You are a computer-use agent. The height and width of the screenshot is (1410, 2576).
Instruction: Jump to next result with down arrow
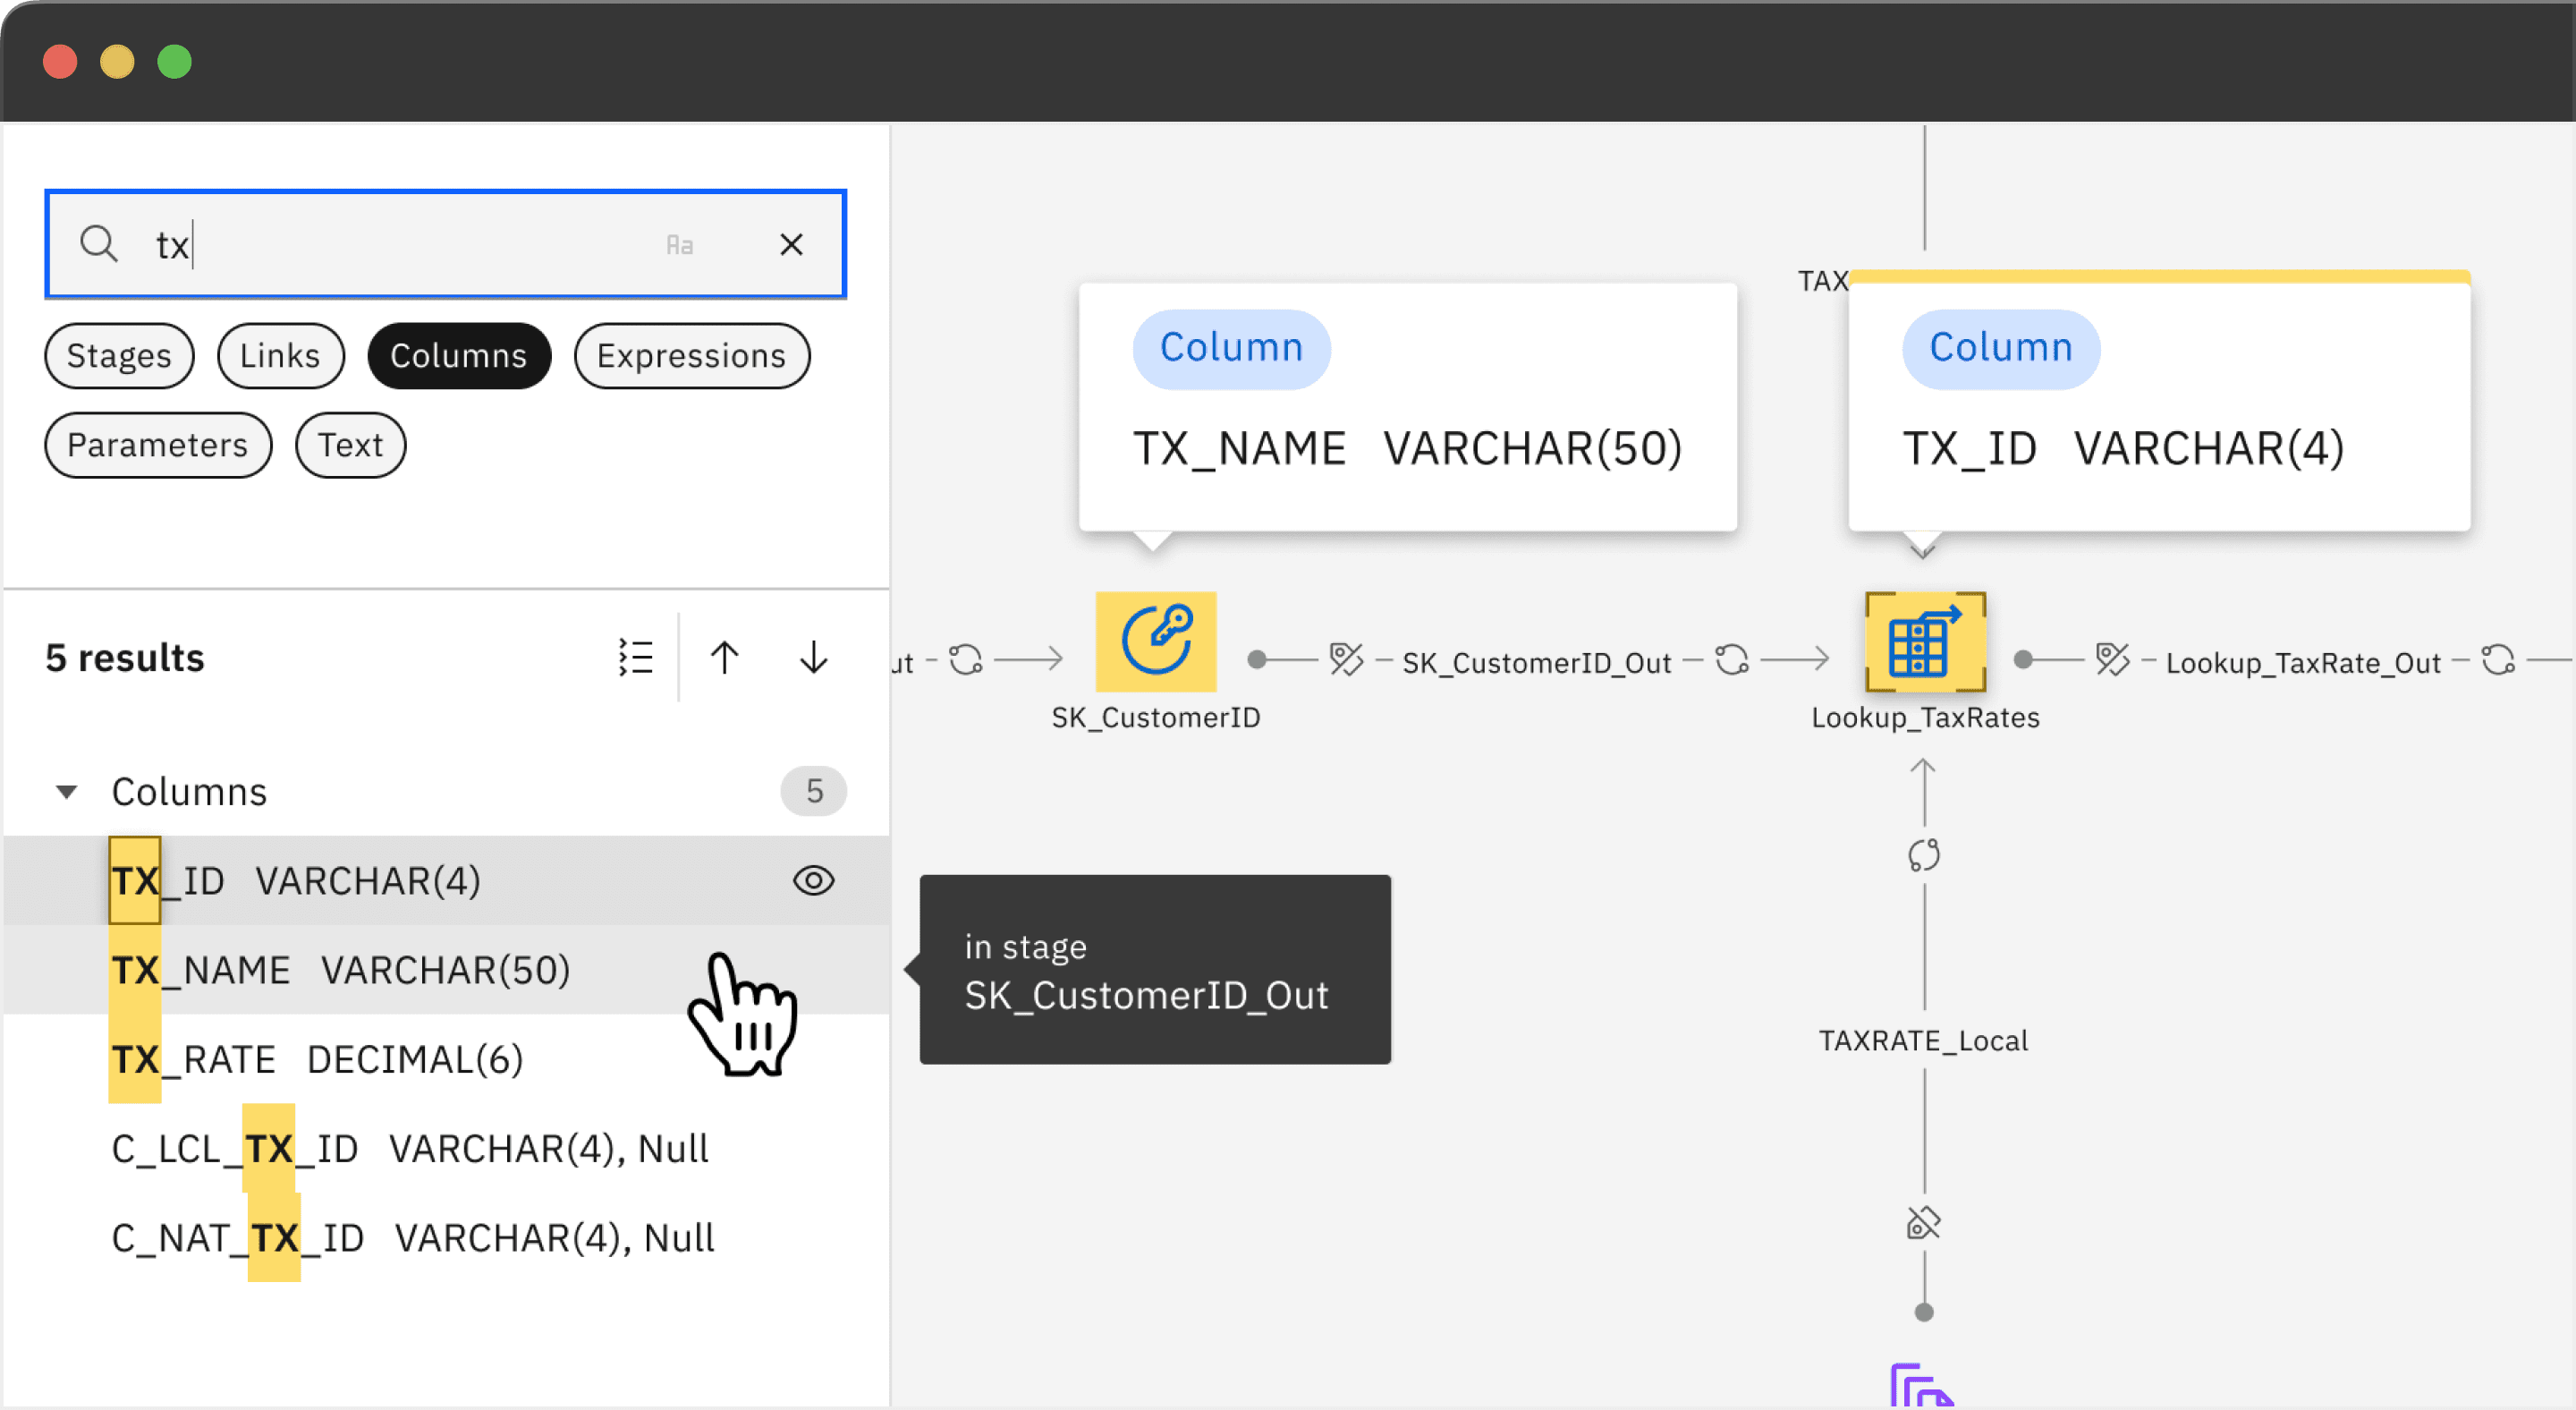(813, 657)
